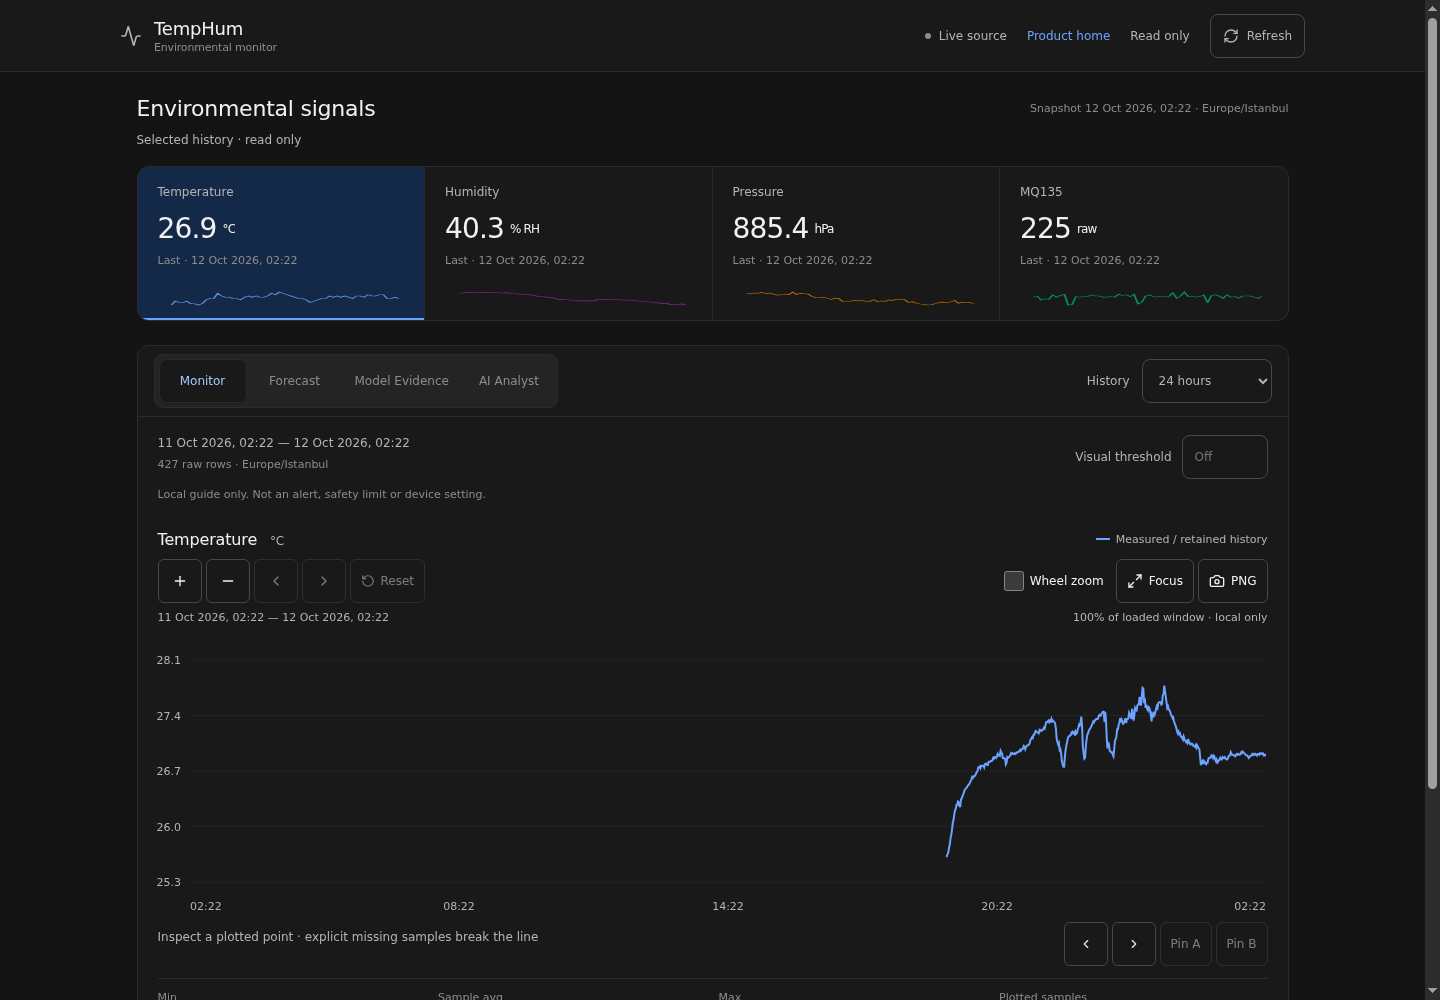Image resolution: width=1440 pixels, height=1000 pixels.
Task: Pan chart left with chevron button
Action: tap(276, 581)
